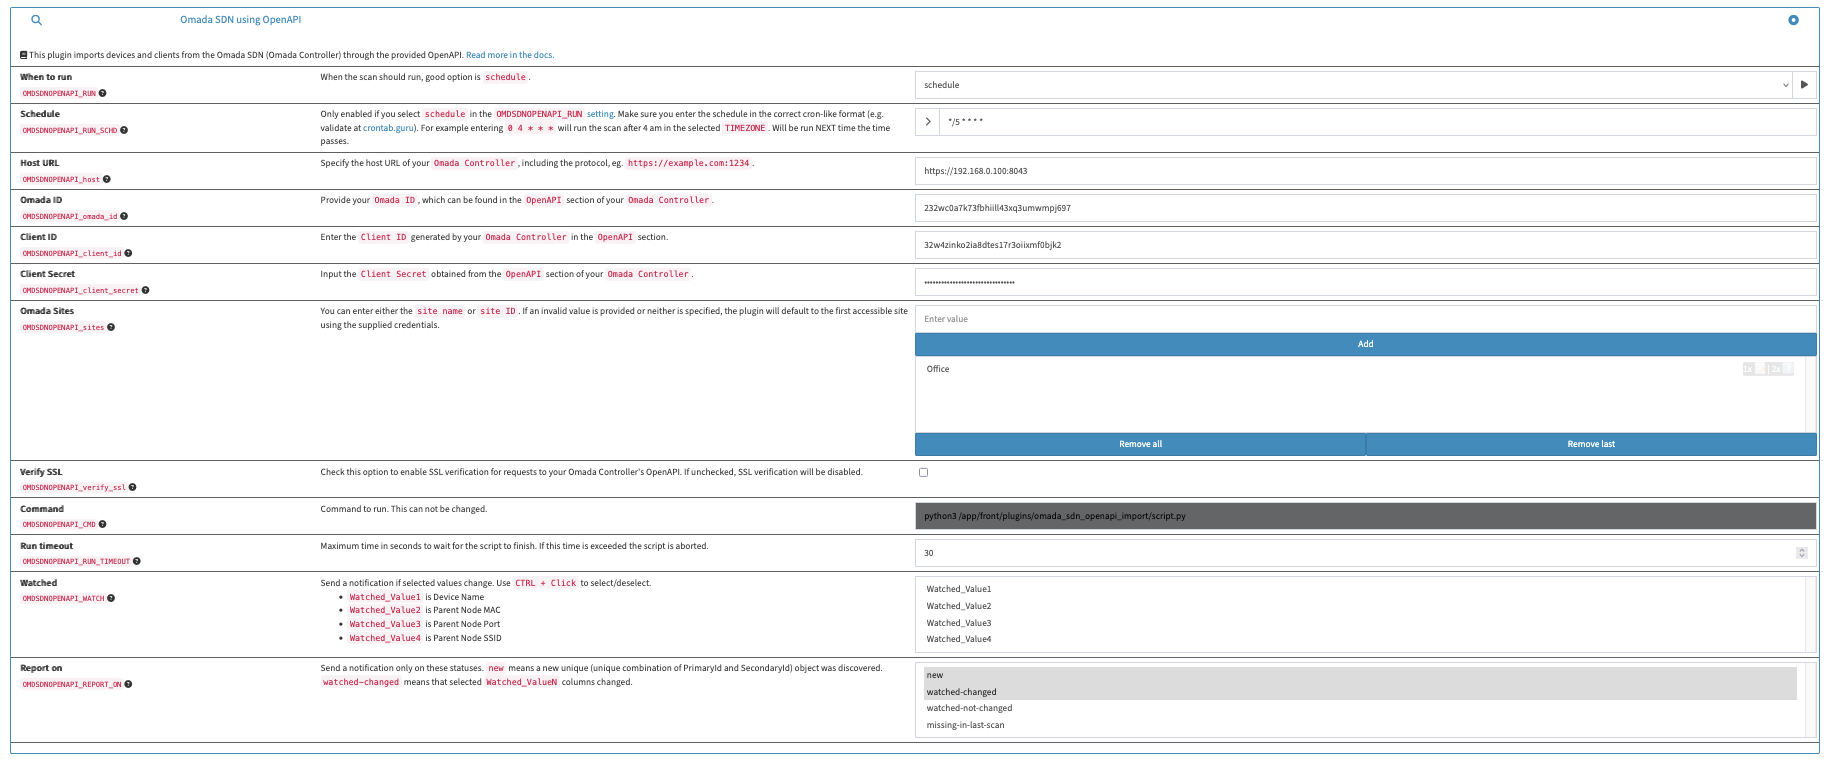Select watched-not-changed in Report on list

[x=969, y=708]
